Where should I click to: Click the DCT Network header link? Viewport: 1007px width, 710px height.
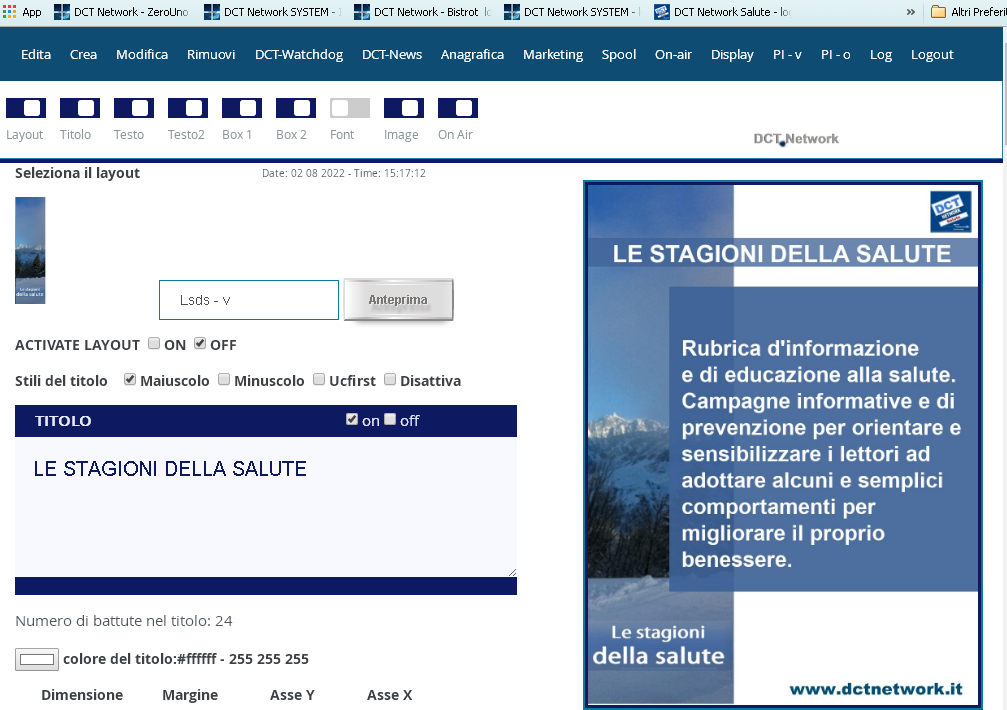click(x=796, y=139)
